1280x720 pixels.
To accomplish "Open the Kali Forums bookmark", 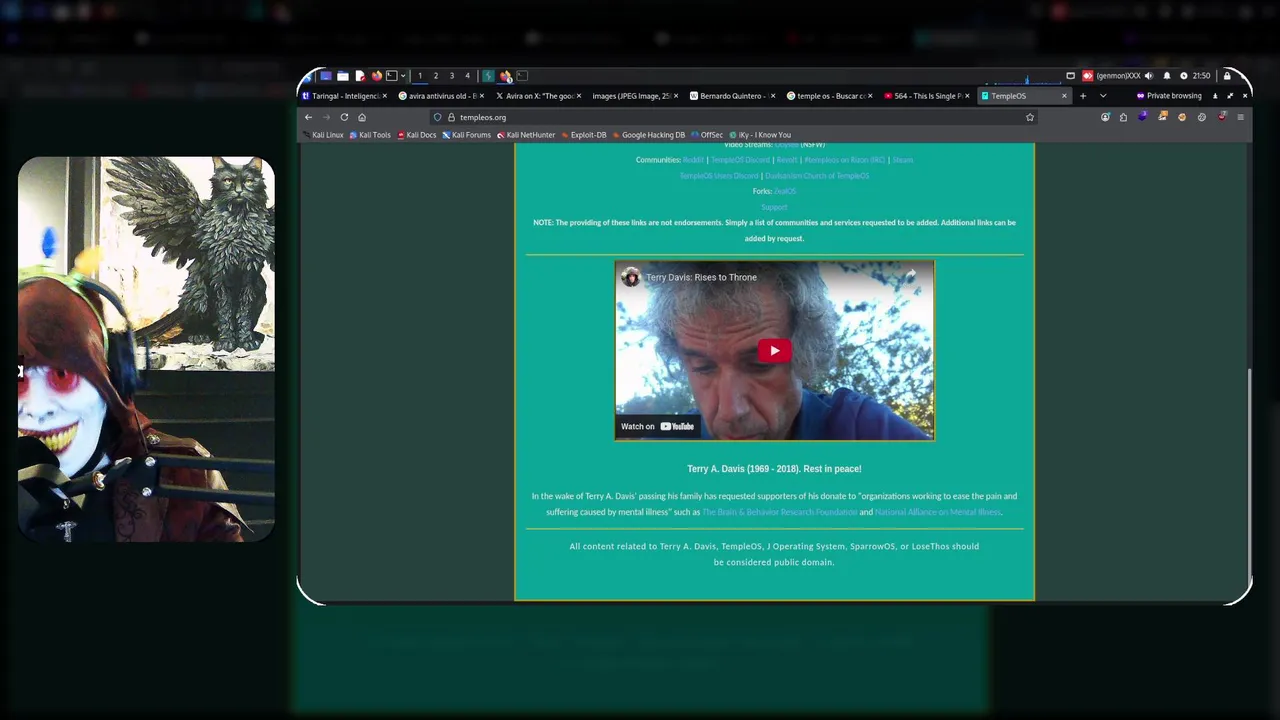I will [x=466, y=135].
